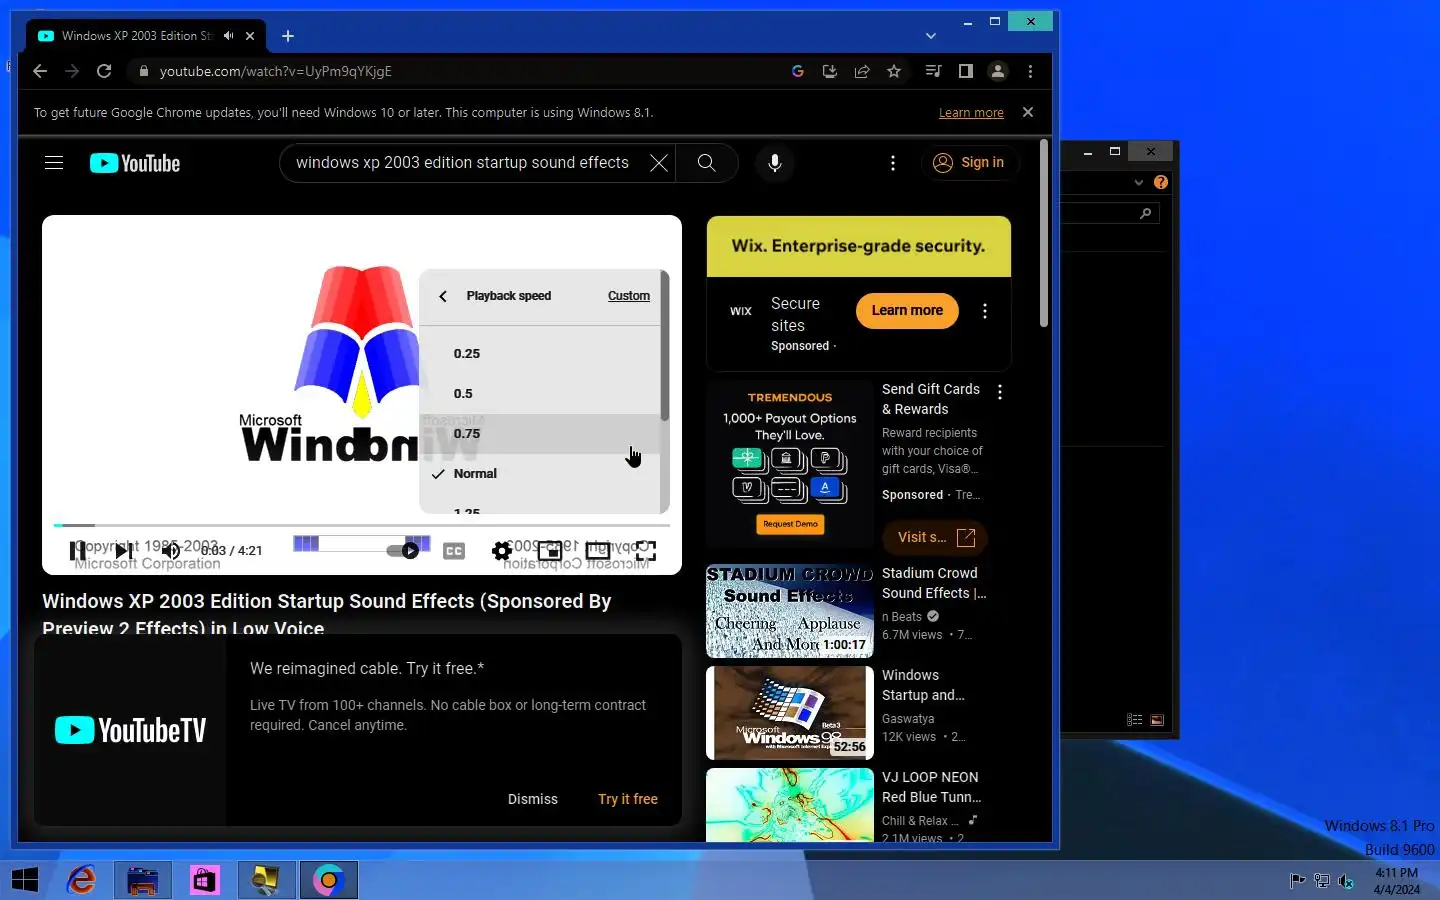Sign in to YouTube
The height and width of the screenshot is (900, 1440).
[x=968, y=163]
